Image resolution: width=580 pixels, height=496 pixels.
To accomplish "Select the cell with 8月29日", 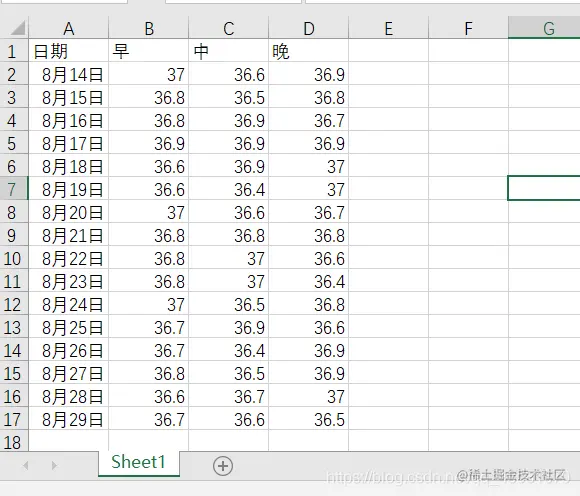I will coord(68,419).
